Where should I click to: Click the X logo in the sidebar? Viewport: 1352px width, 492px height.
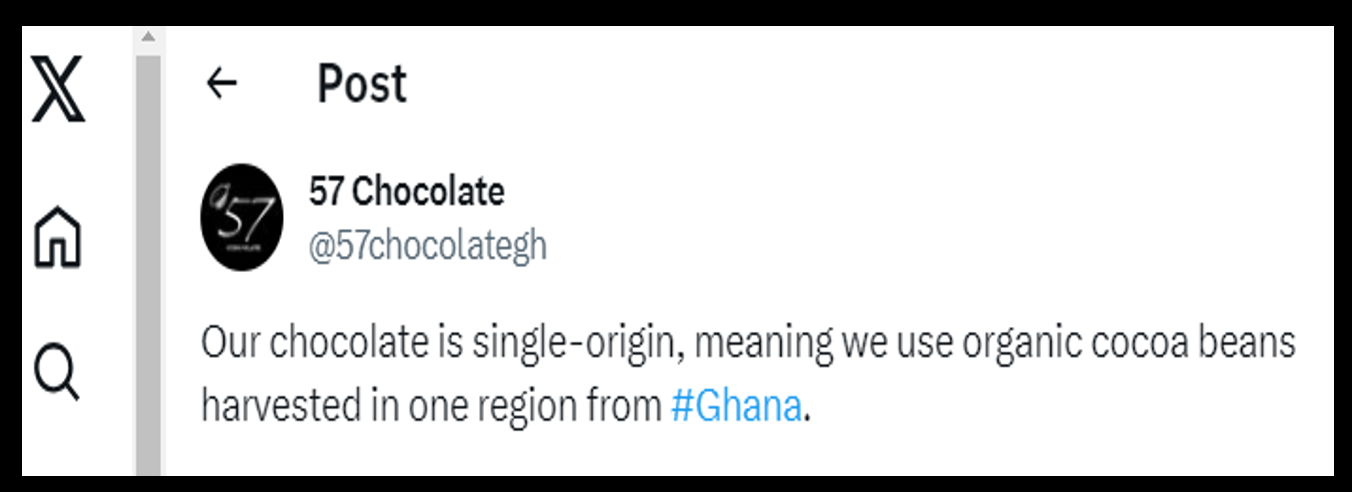58,89
